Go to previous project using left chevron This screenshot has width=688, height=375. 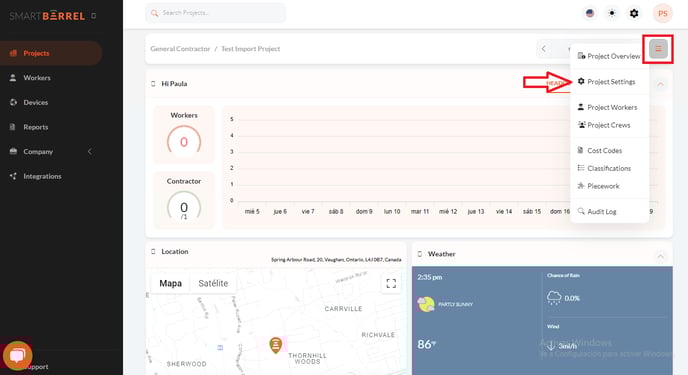tap(544, 49)
